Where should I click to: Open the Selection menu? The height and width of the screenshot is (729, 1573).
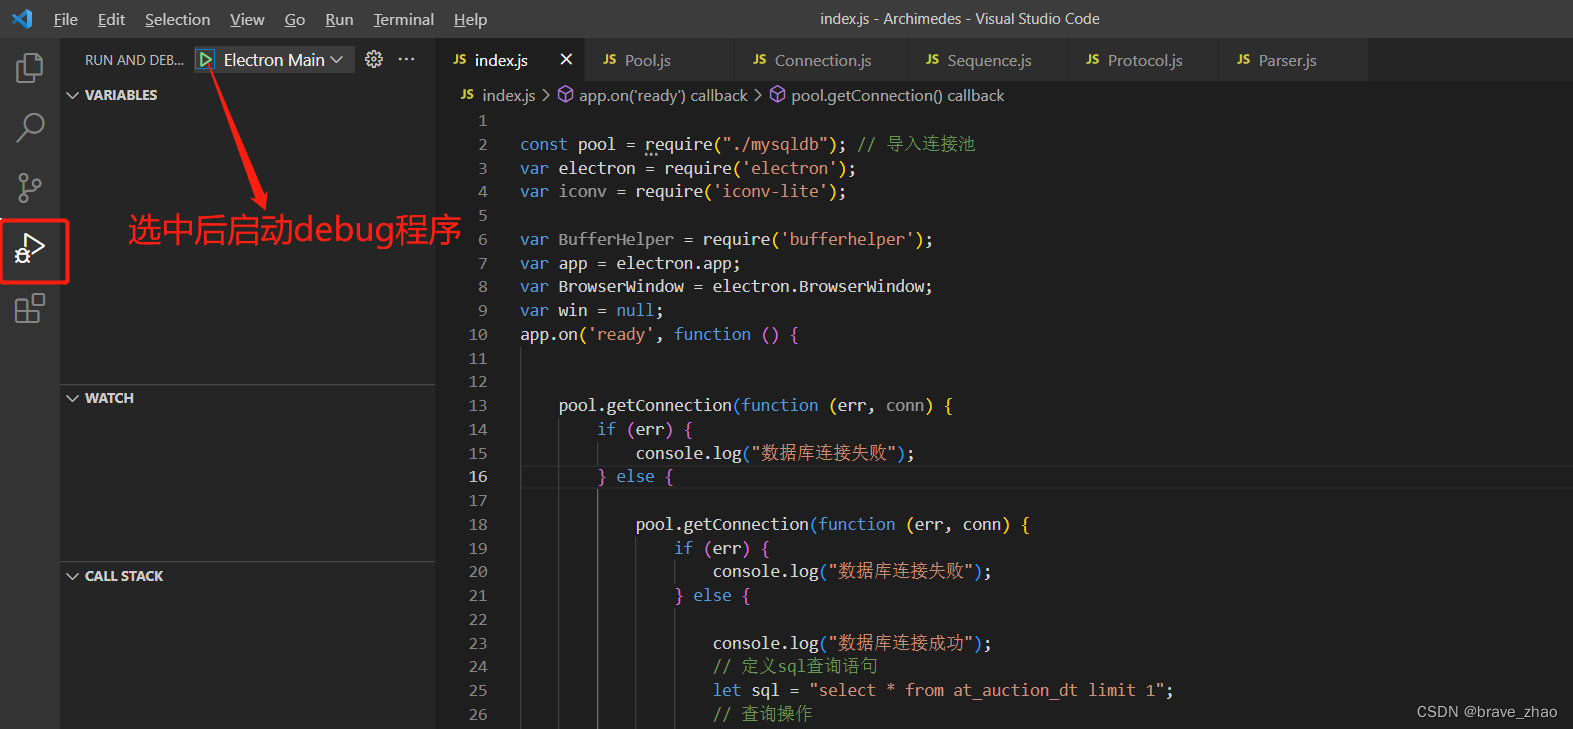(x=177, y=19)
